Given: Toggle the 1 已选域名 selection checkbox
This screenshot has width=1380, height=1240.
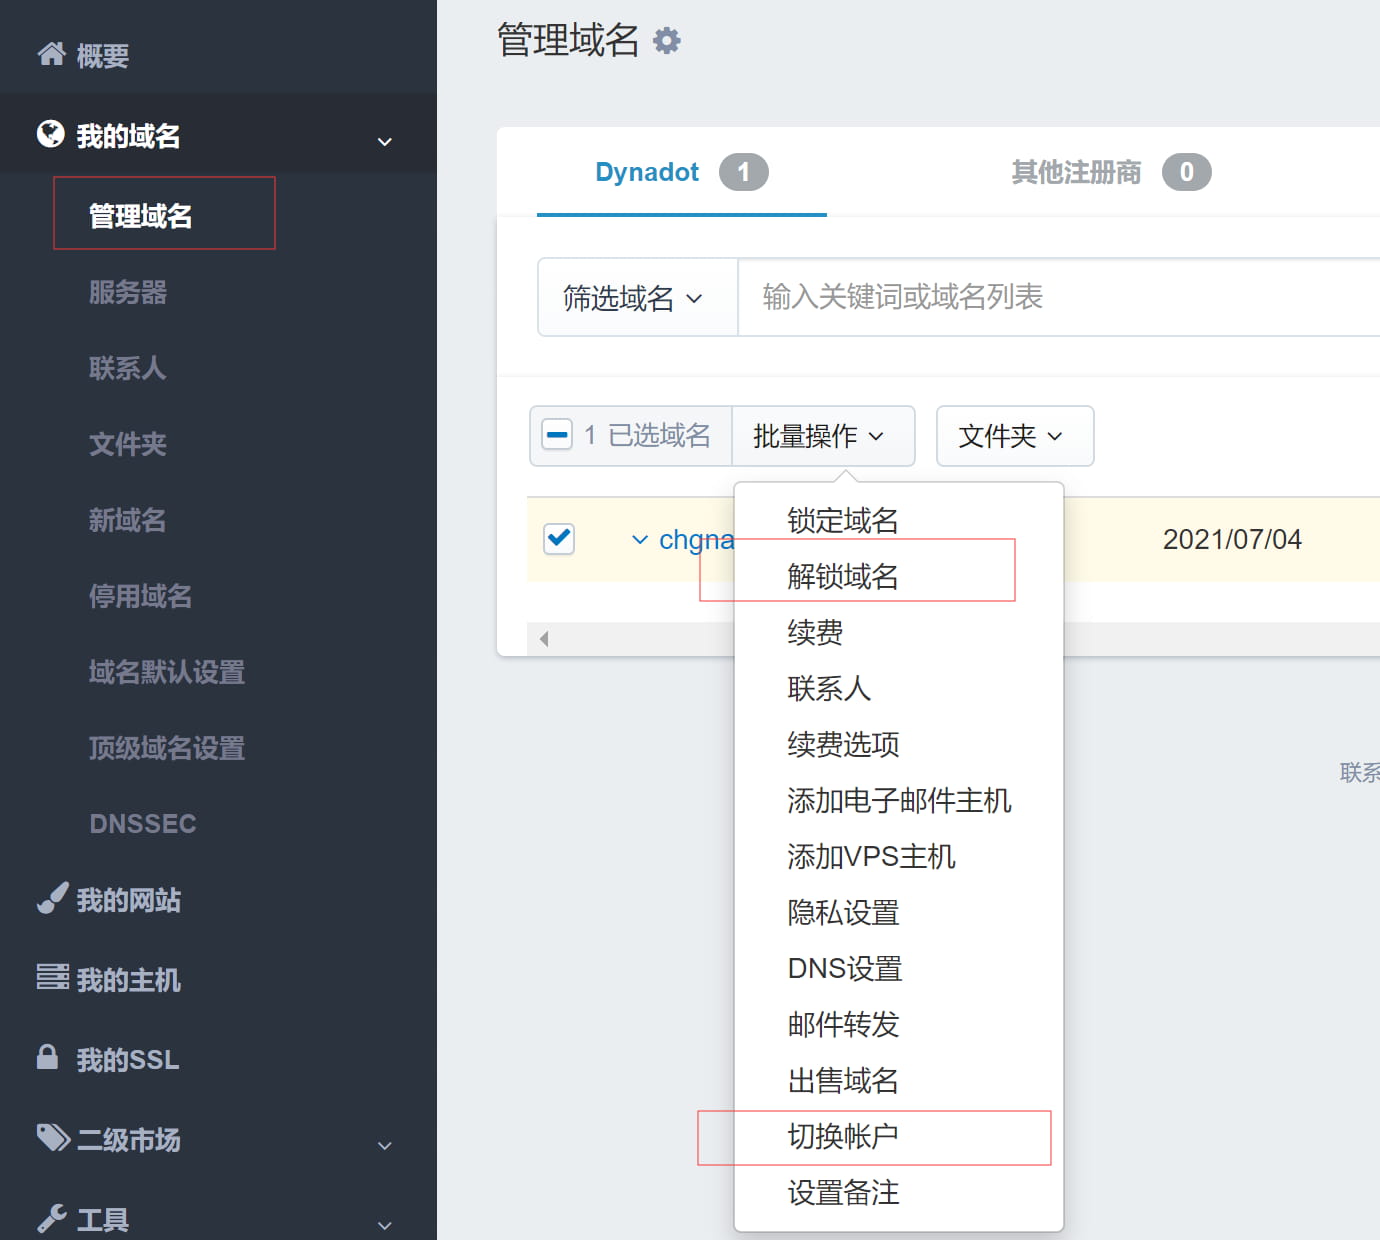Looking at the screenshot, I should click(x=557, y=435).
